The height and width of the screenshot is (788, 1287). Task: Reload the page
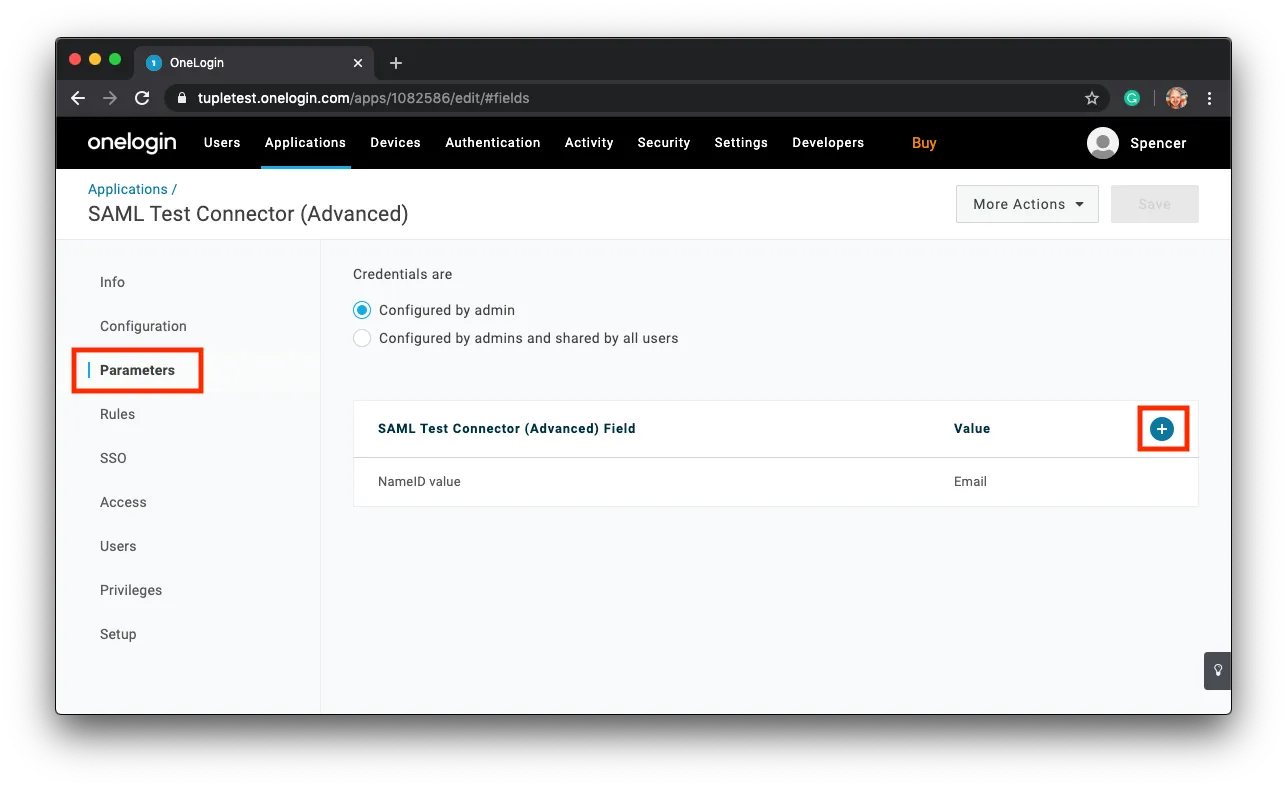(142, 98)
